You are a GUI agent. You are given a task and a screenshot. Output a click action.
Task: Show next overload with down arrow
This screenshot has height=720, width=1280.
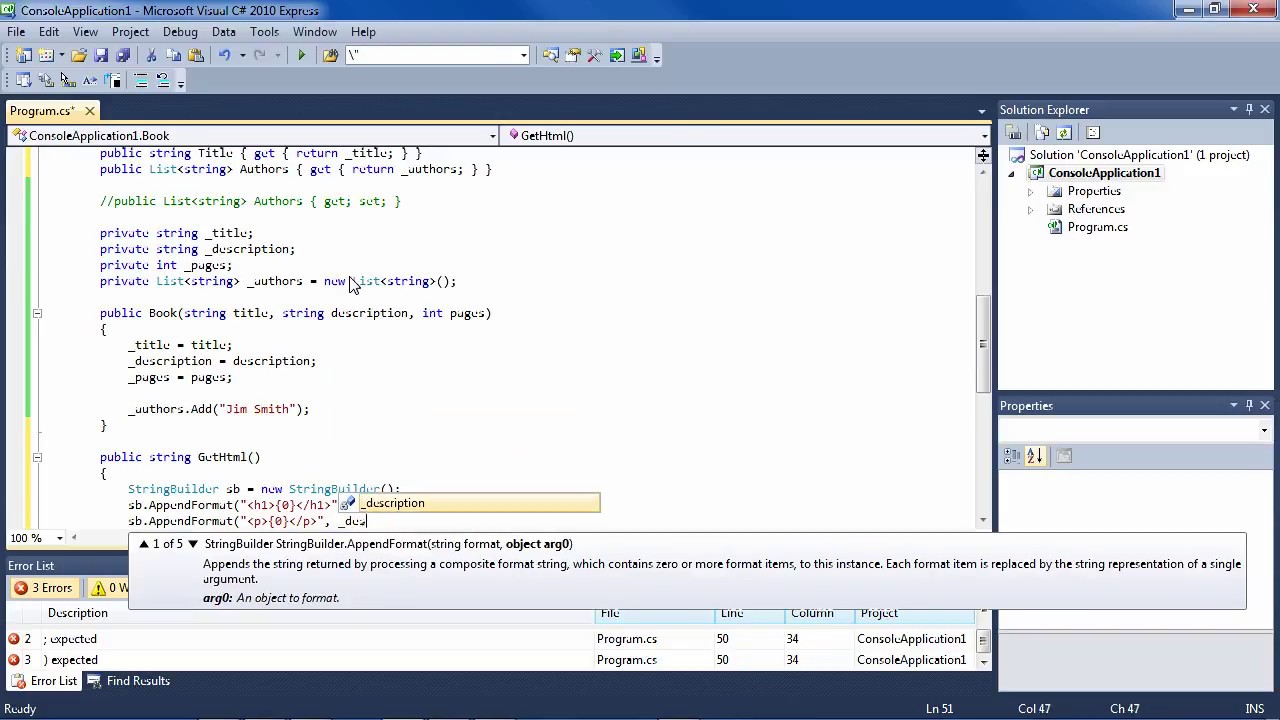(x=193, y=544)
